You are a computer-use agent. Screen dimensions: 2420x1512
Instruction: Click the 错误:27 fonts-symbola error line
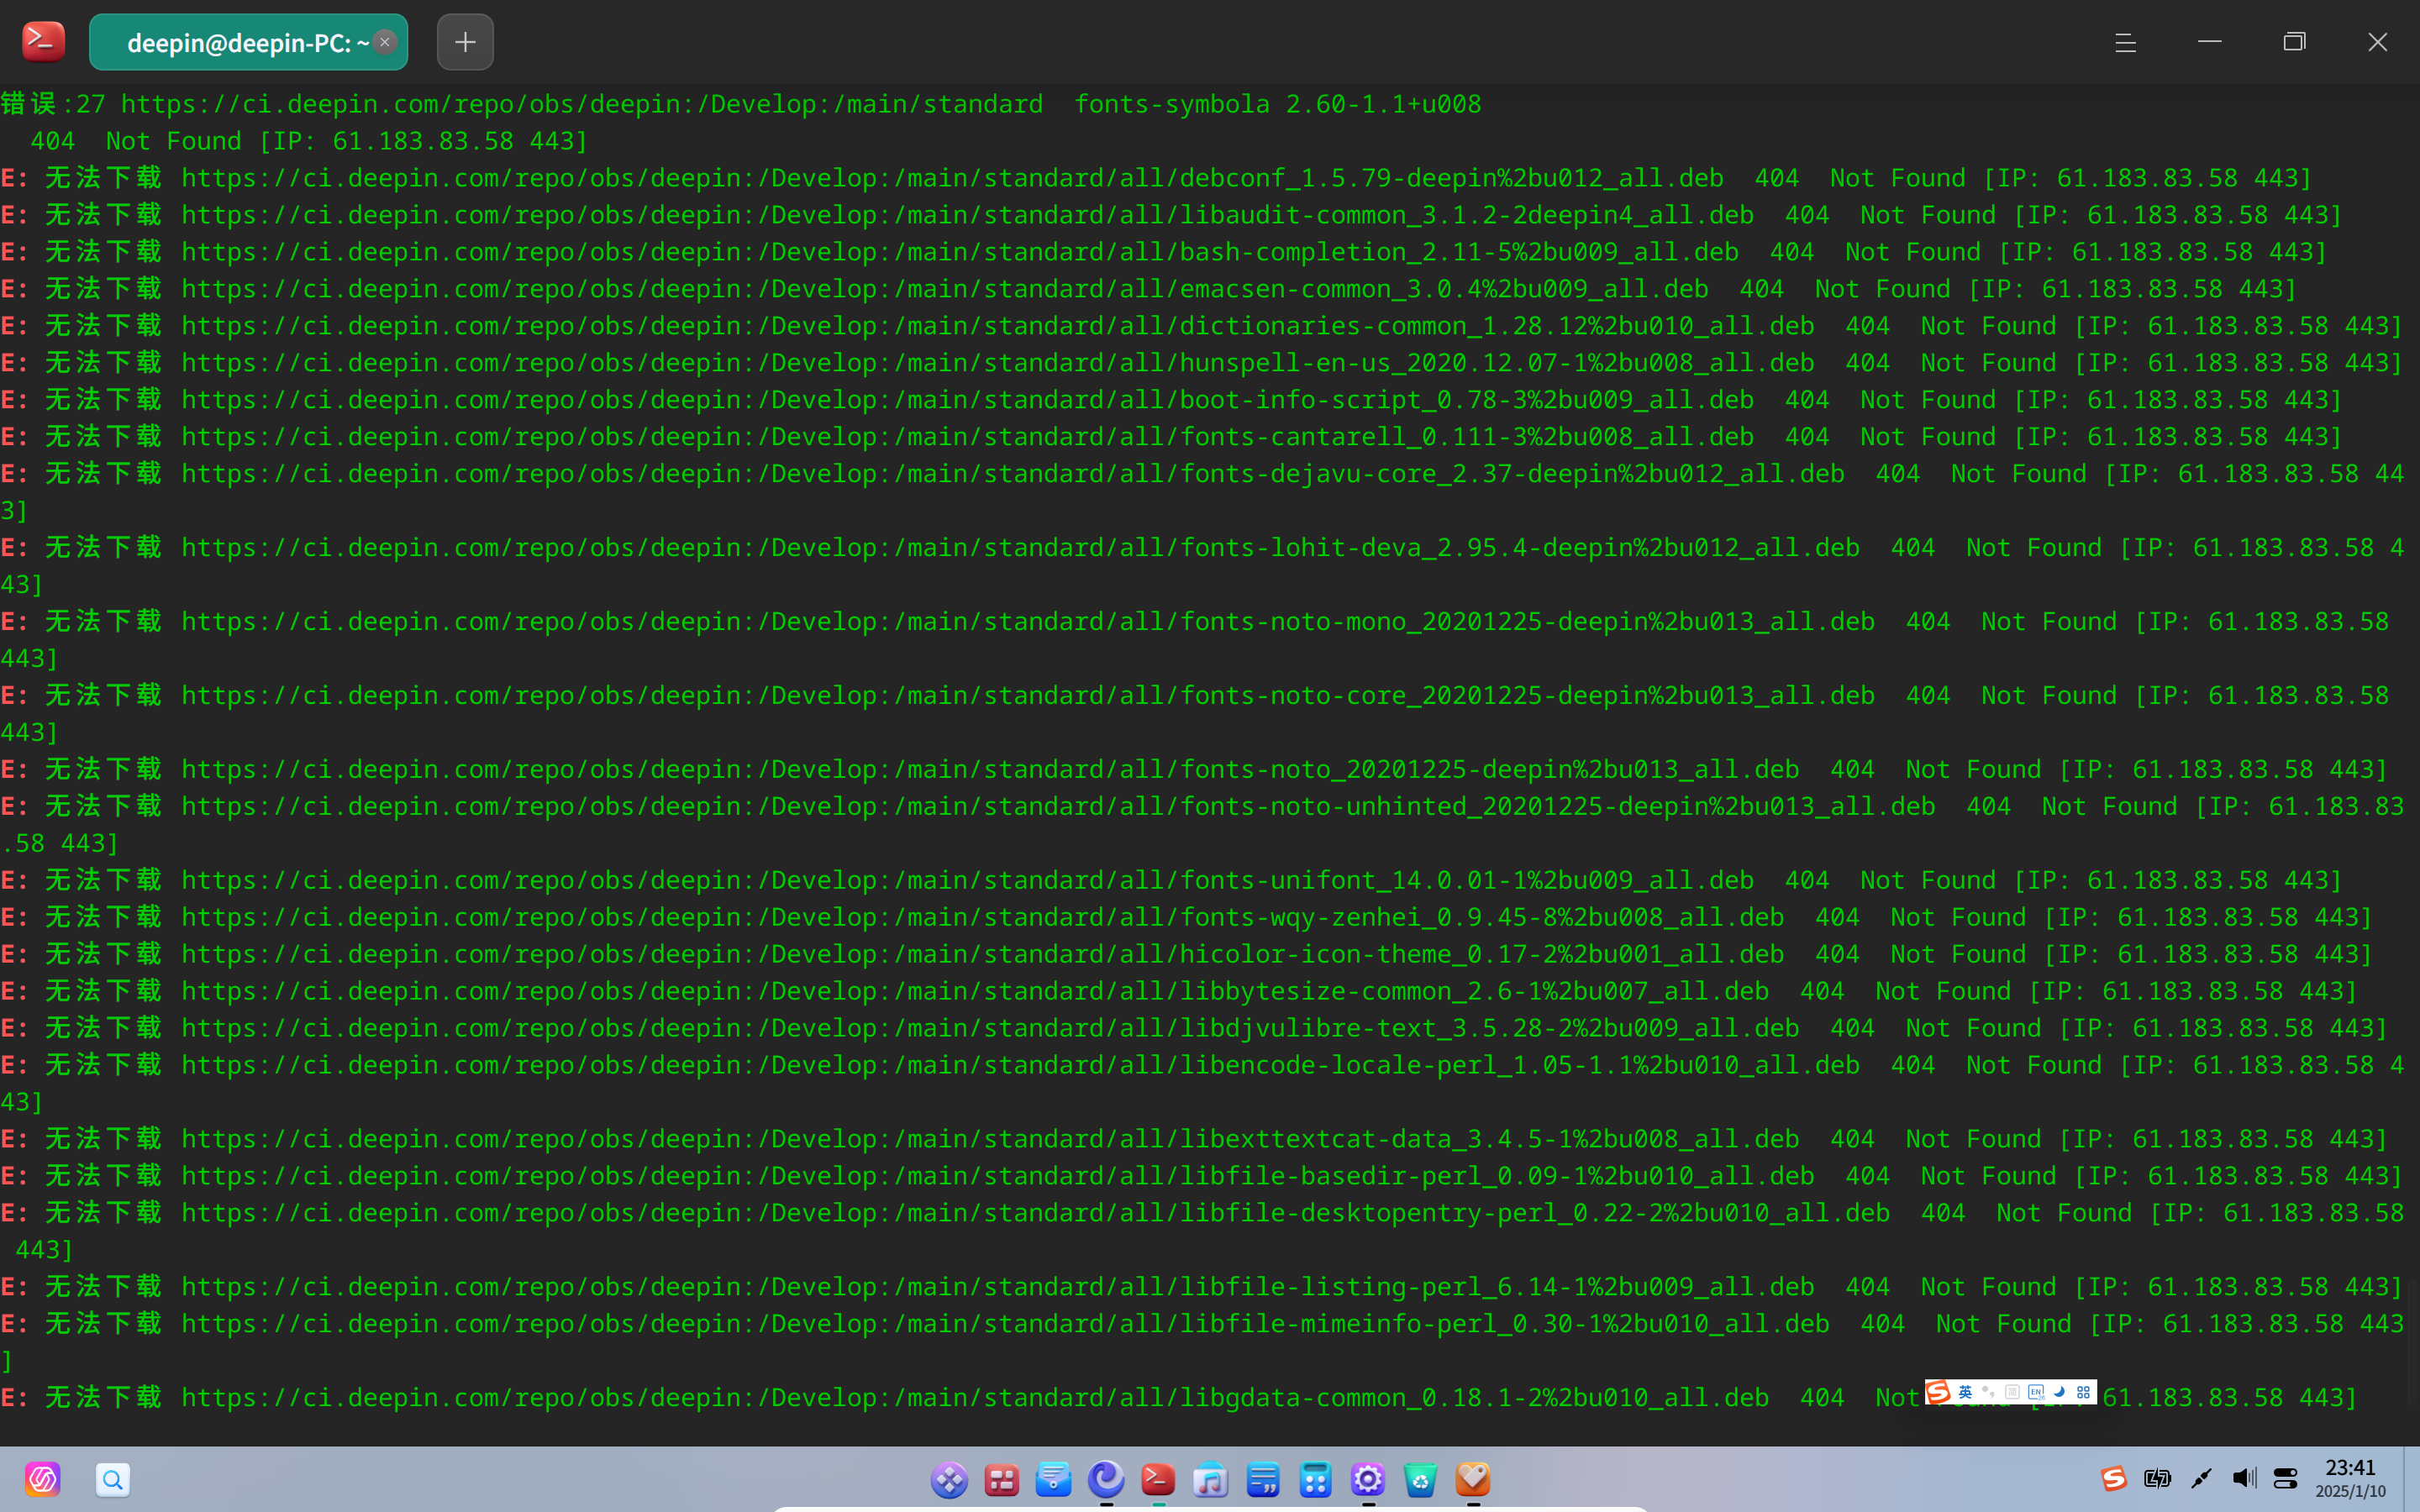[741, 104]
